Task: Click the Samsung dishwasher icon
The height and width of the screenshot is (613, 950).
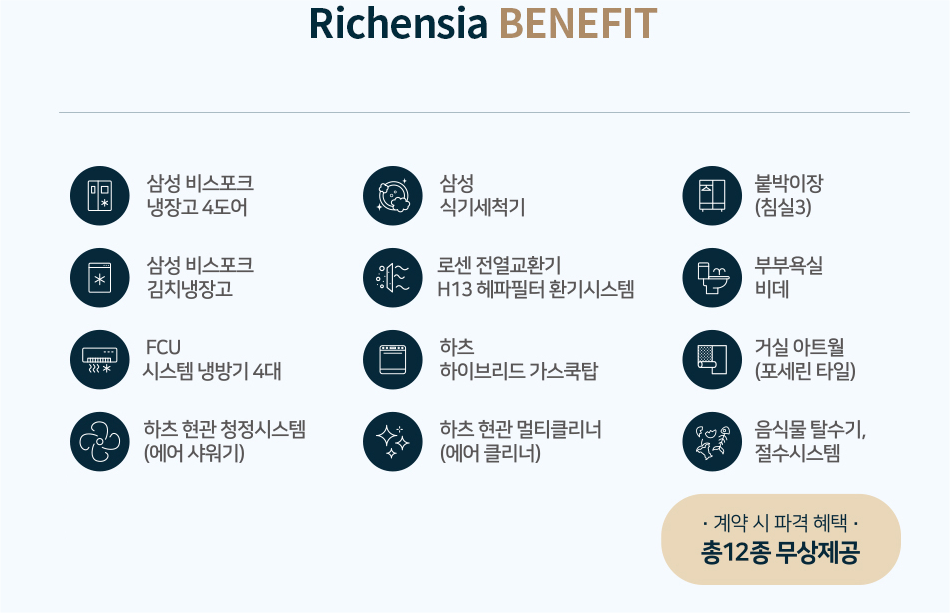Action: tap(393, 196)
